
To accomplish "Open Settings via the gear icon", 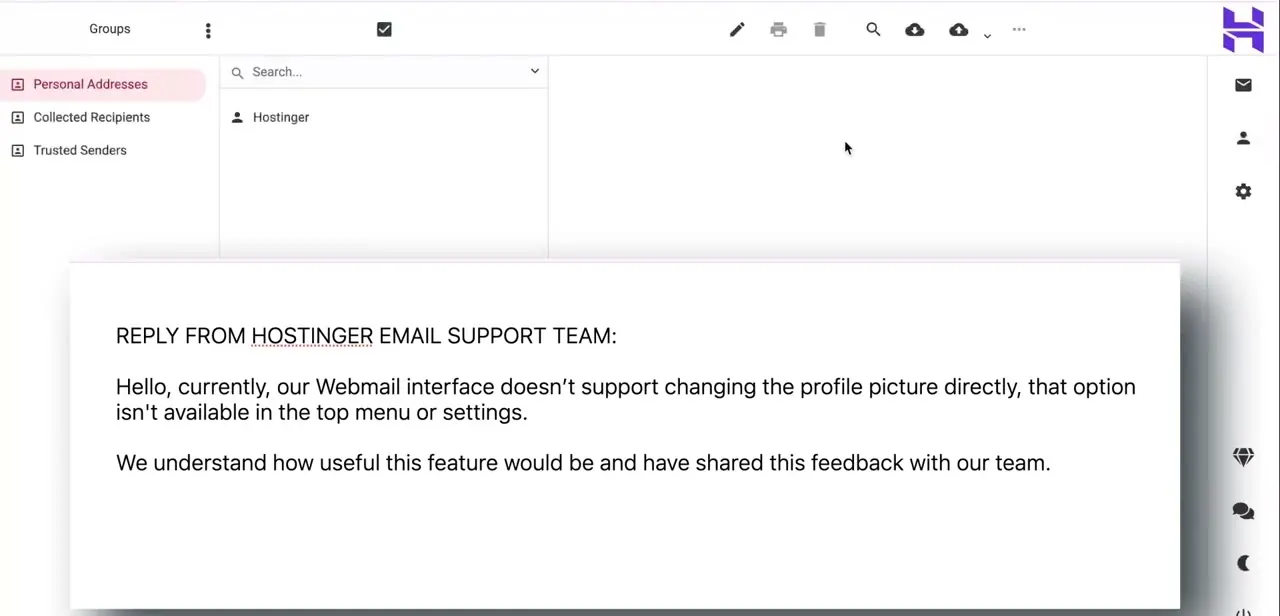I will coord(1243,191).
